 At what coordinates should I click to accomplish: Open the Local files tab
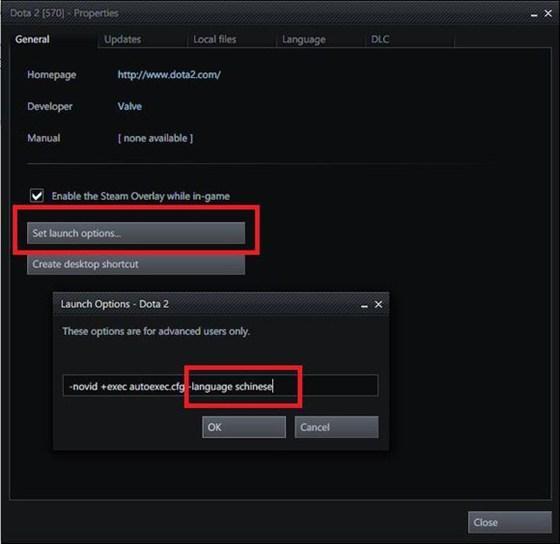pyautogui.click(x=215, y=39)
